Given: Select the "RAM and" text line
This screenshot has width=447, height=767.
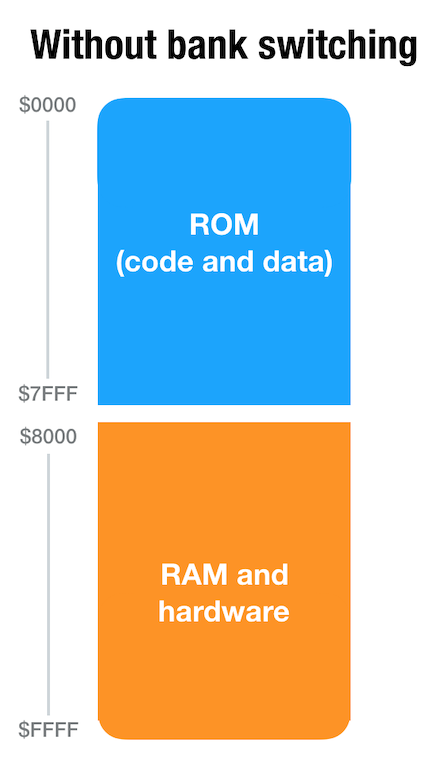Looking at the screenshot, I should tap(224, 575).
